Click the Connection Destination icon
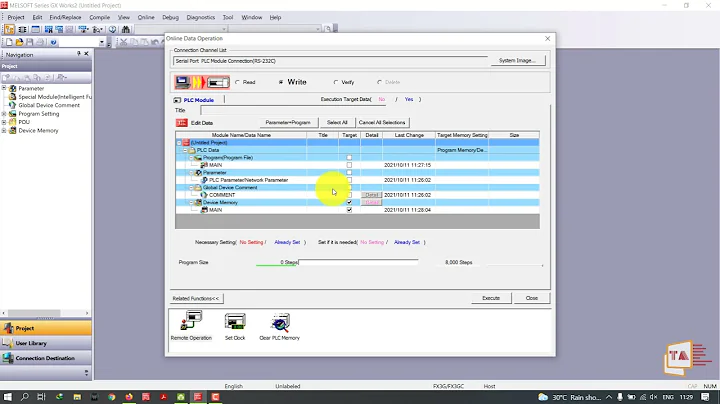The height and width of the screenshot is (404, 720). (x=8, y=358)
